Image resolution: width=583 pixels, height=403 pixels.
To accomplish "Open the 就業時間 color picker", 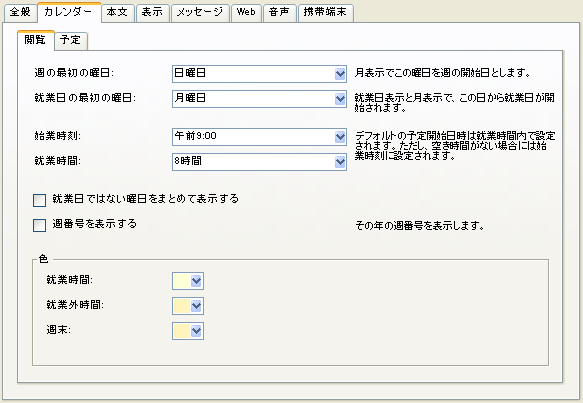I will [x=188, y=281].
